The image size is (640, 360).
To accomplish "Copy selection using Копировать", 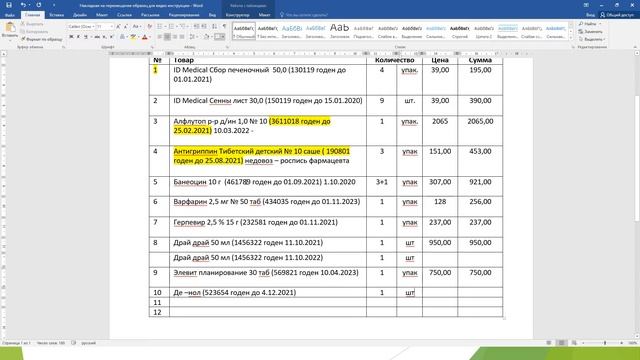I will click(x=34, y=31).
